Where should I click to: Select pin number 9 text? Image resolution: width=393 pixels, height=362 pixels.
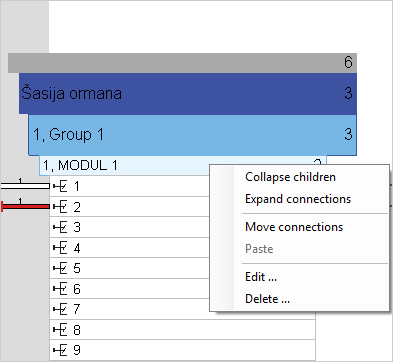tap(77, 350)
